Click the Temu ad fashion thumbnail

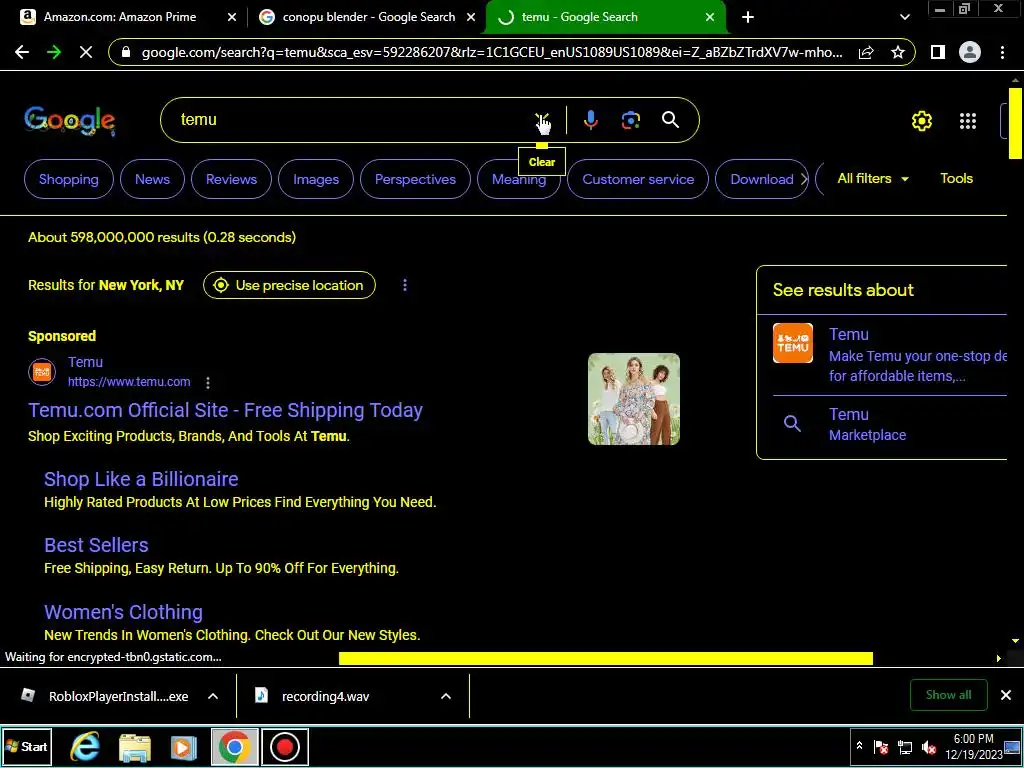tap(633, 399)
